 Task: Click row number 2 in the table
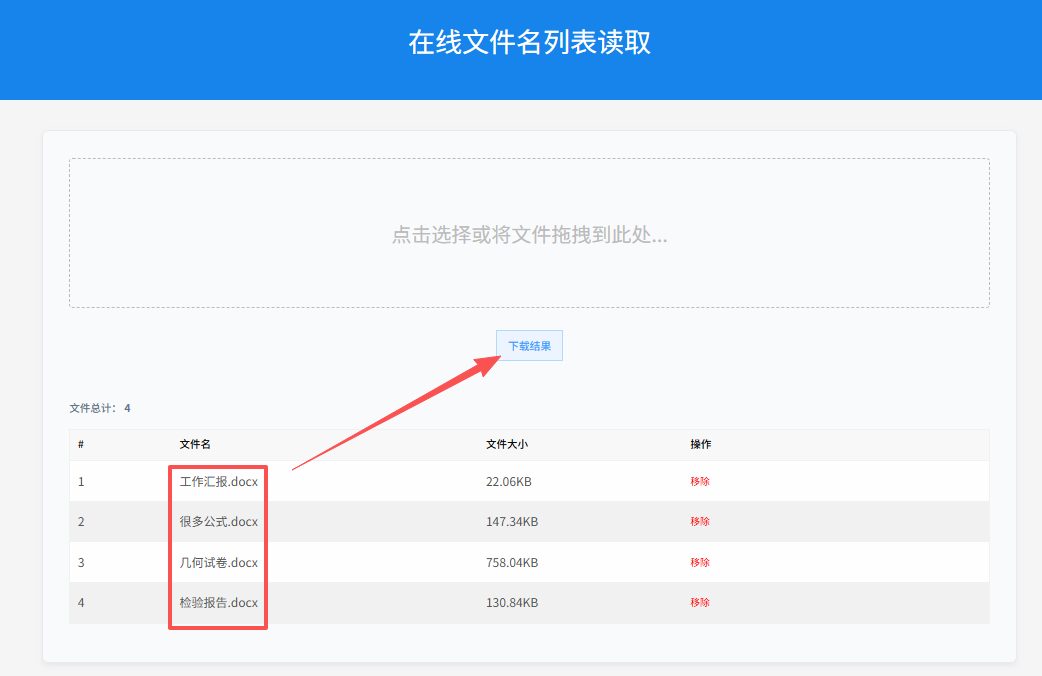(80, 521)
